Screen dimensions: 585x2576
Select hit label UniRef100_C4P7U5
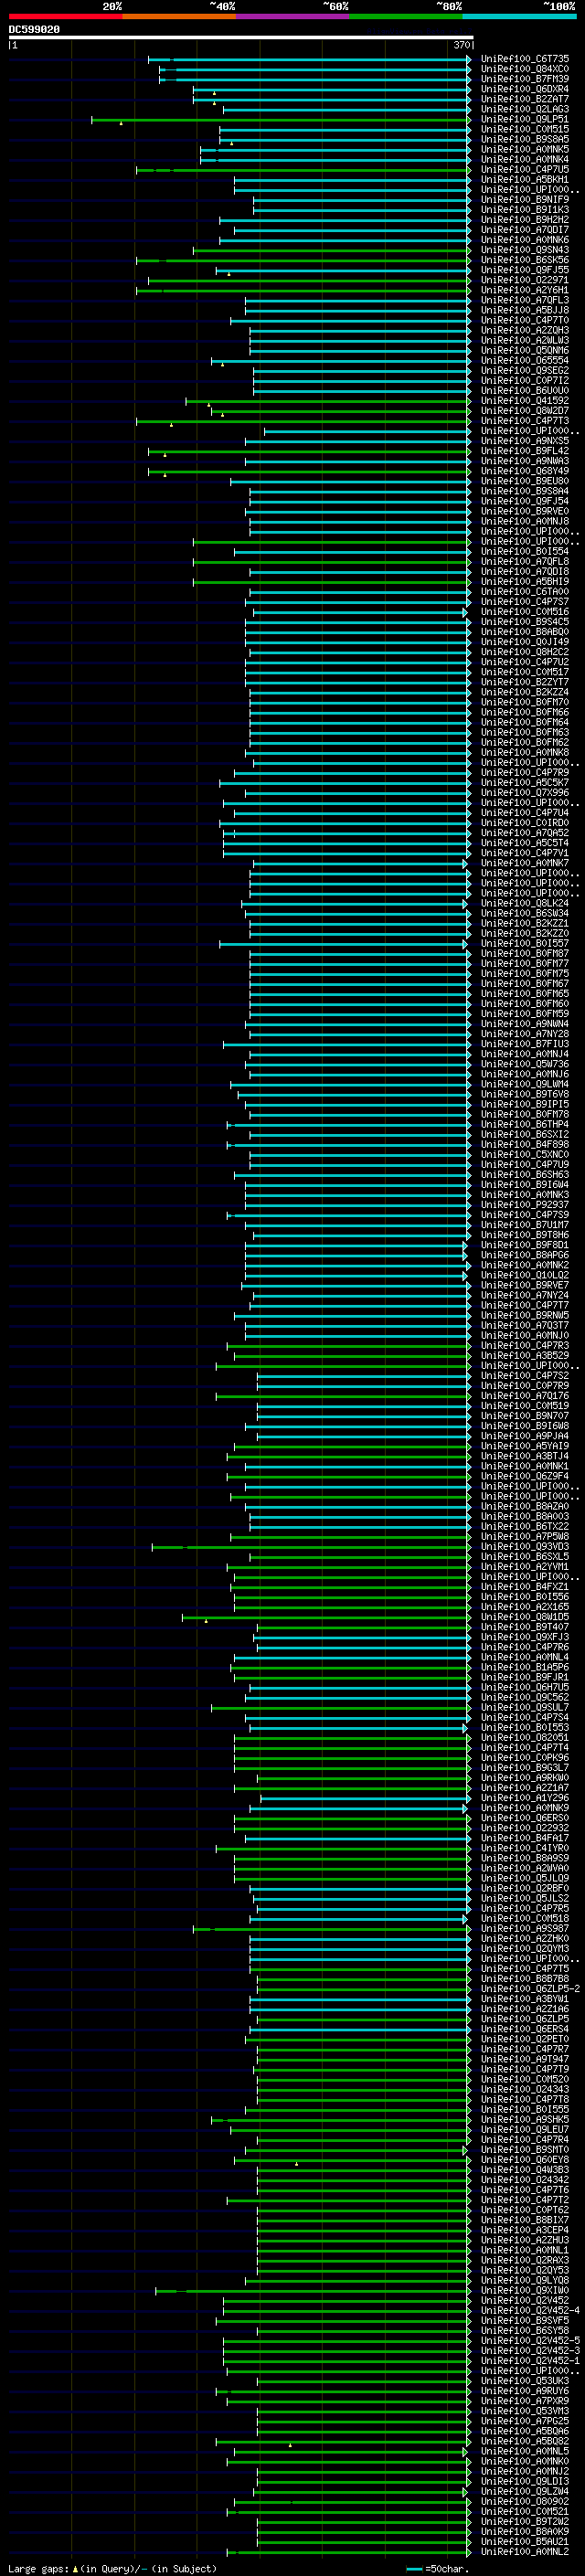(x=524, y=170)
